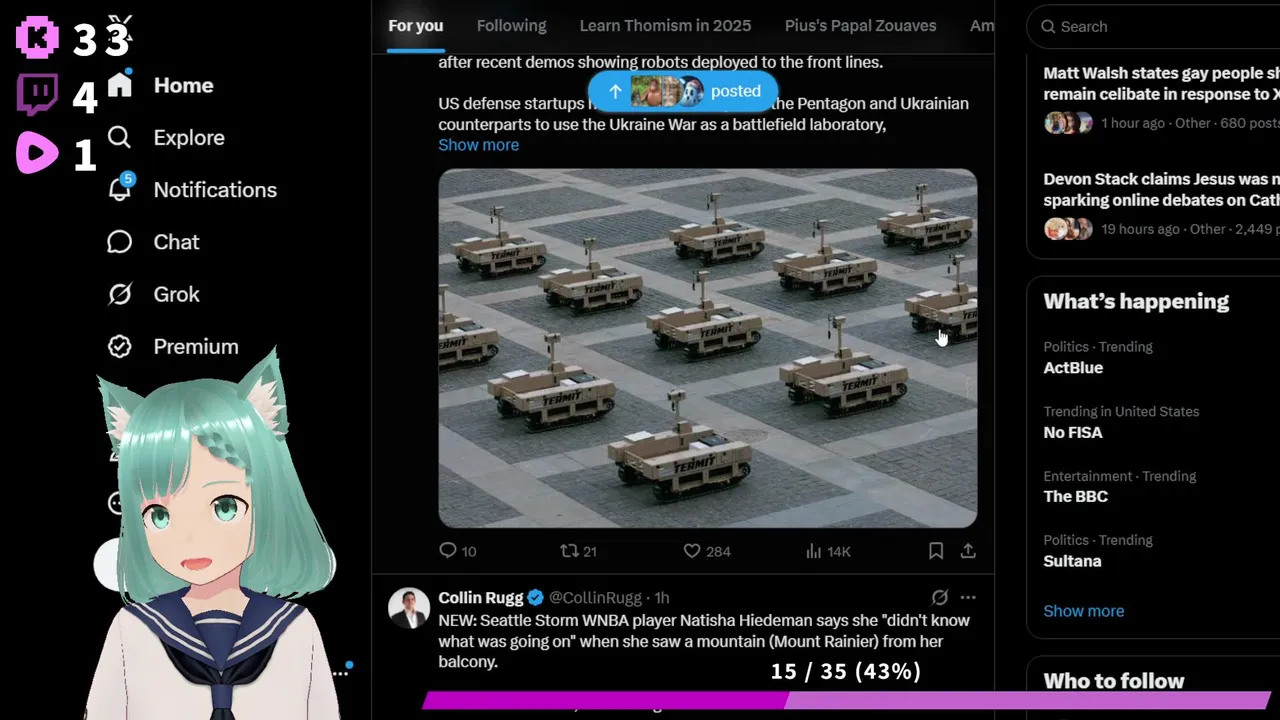Open Collin Rugg's profile name link
This screenshot has width=1280, height=720.
(x=480, y=598)
